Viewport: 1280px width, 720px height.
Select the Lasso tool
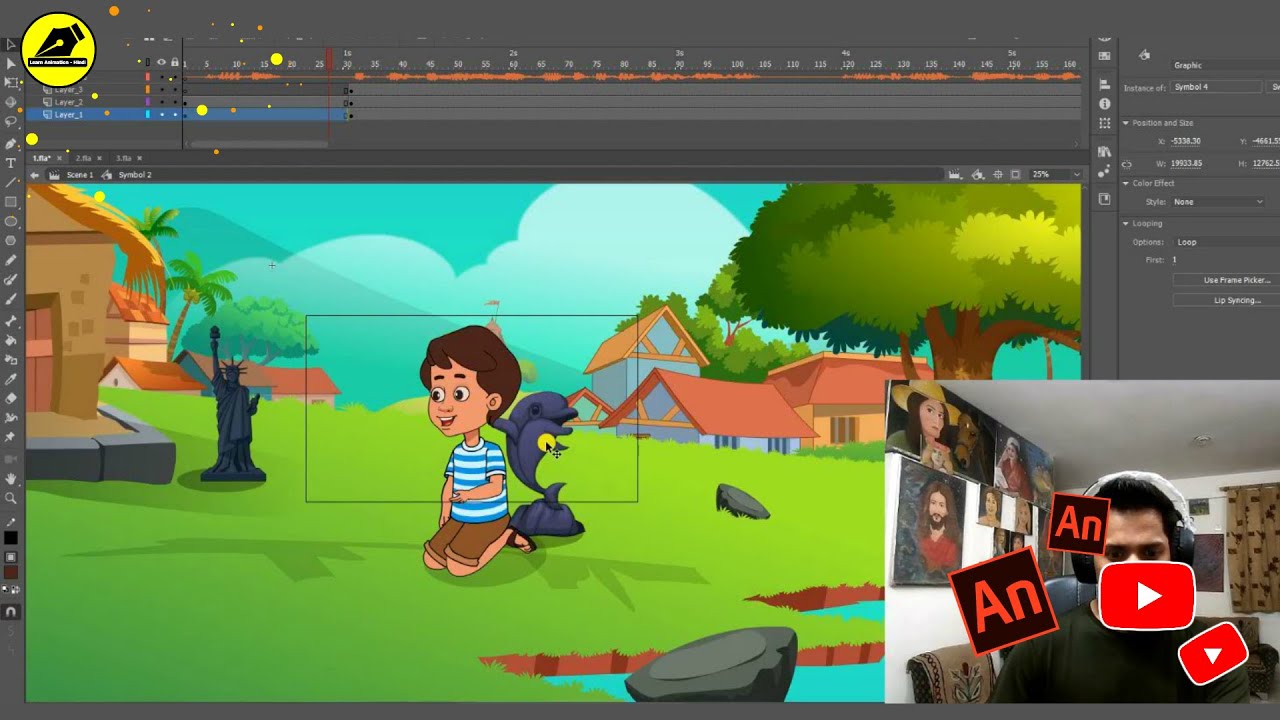pos(11,122)
